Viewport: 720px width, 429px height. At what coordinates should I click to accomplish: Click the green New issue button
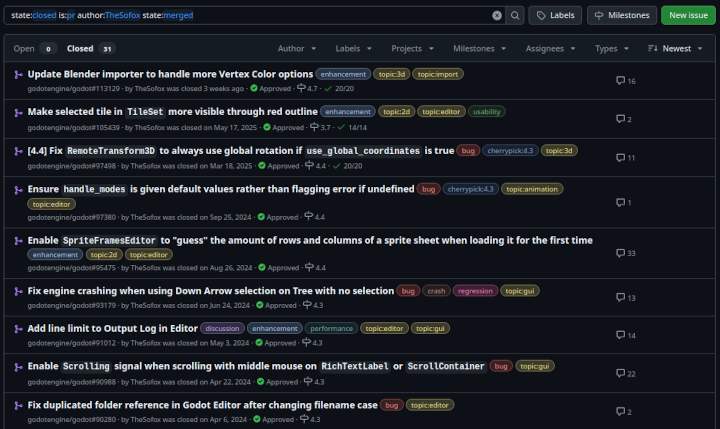coord(688,16)
